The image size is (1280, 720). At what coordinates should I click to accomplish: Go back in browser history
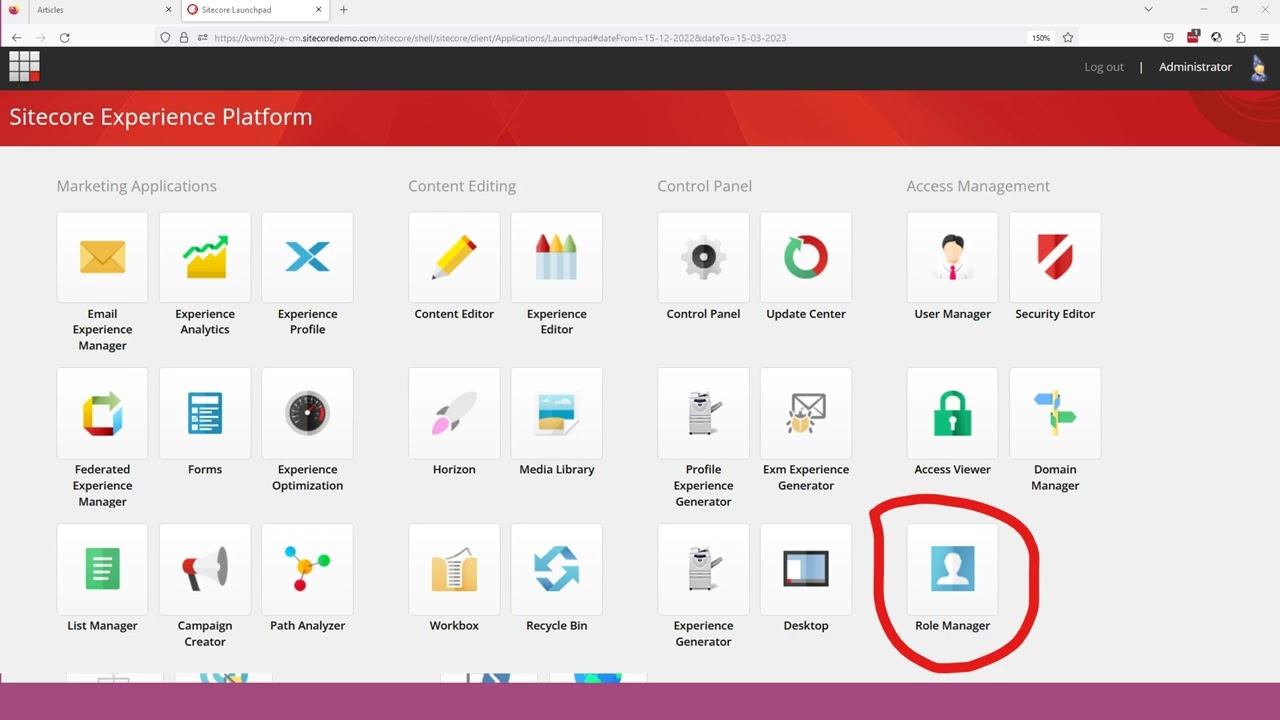tap(17, 38)
